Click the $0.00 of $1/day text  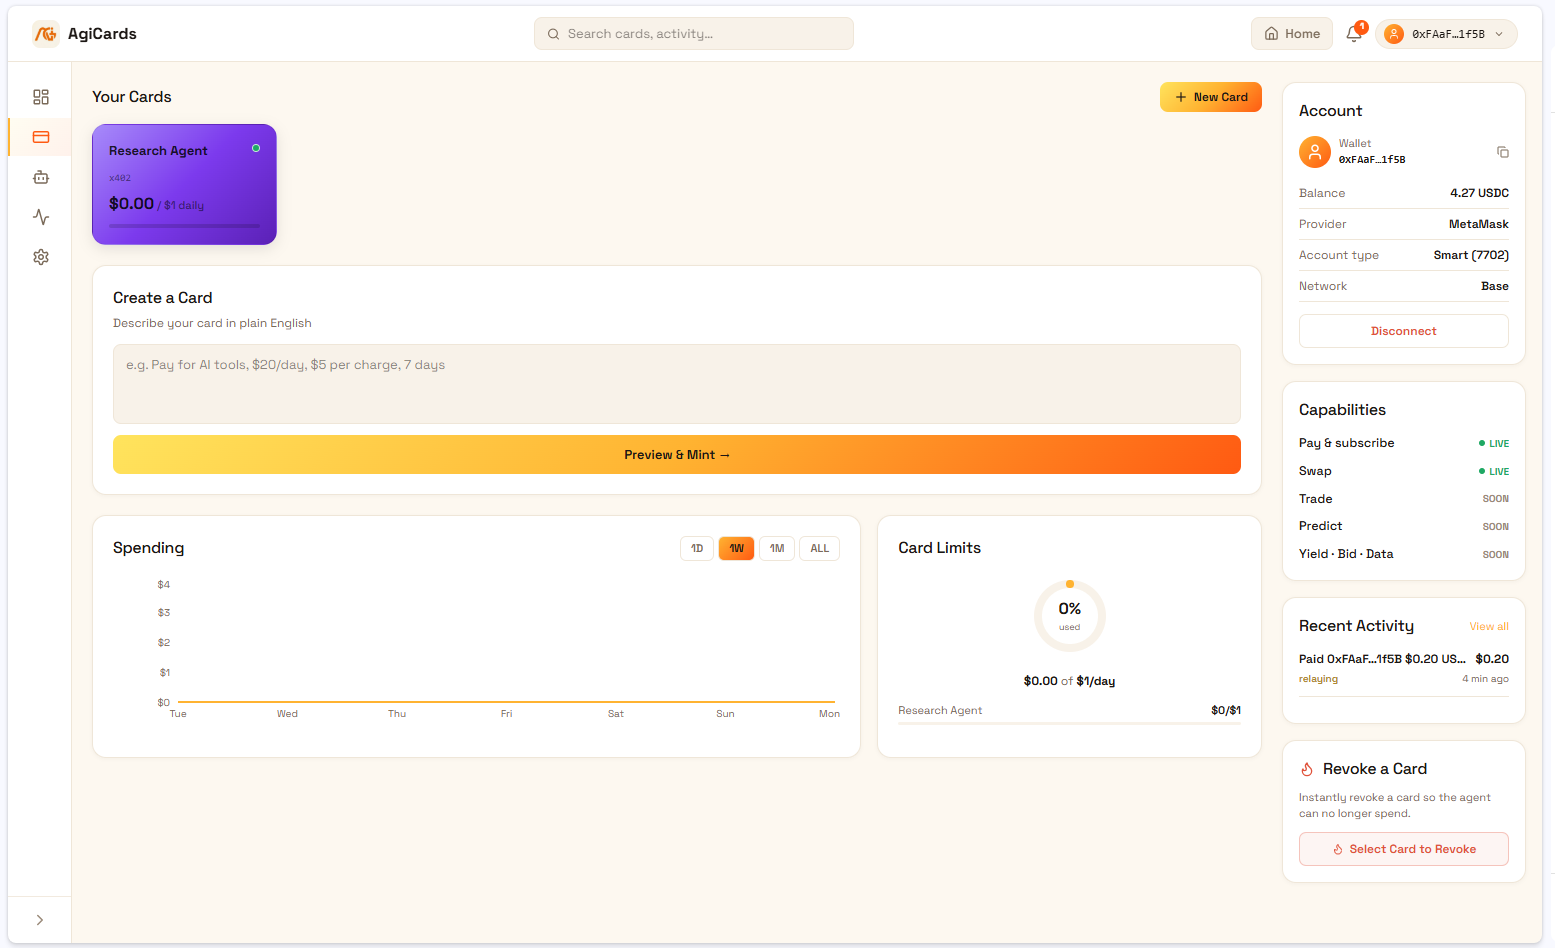(x=1069, y=681)
